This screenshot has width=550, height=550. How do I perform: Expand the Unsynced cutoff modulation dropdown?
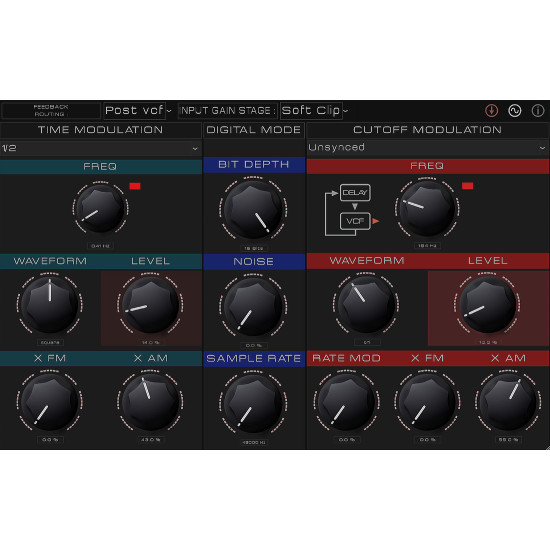point(428,148)
